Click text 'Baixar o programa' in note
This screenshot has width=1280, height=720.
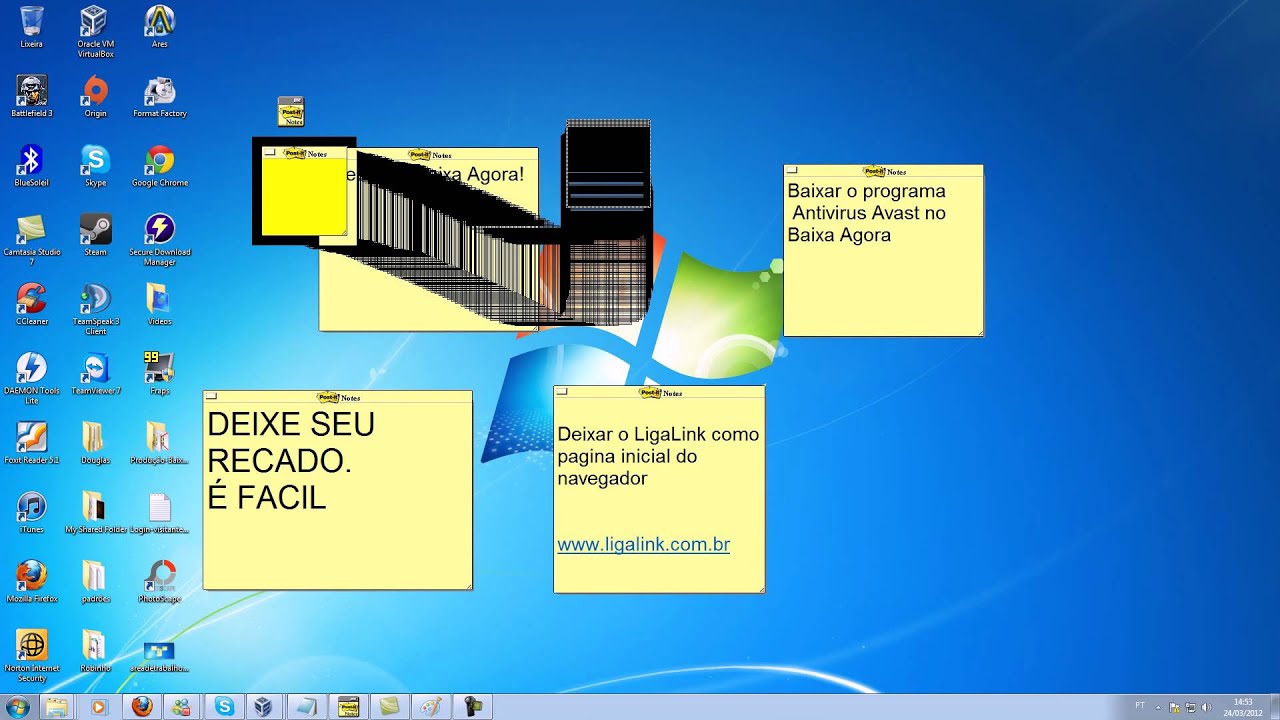point(866,191)
